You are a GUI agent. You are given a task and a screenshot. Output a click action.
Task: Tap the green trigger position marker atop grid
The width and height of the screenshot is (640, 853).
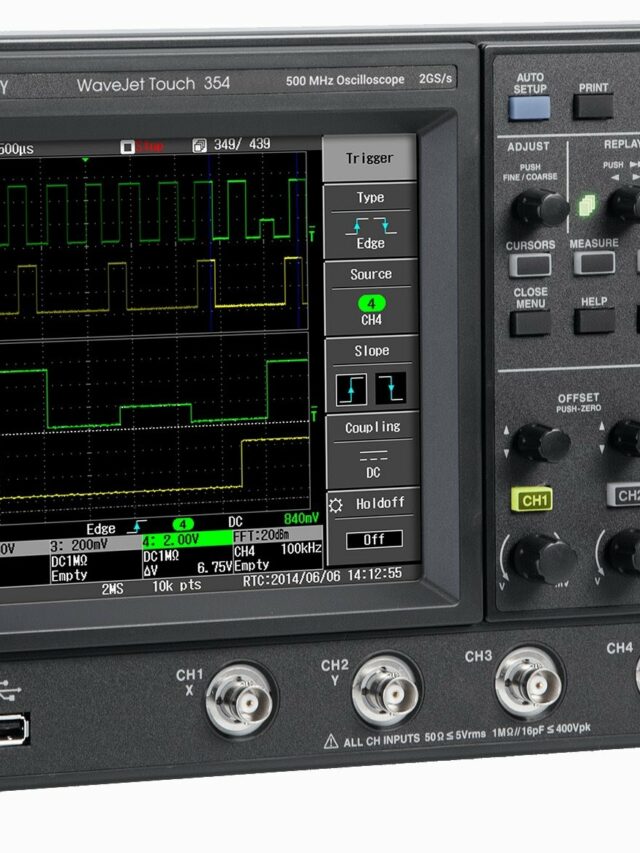pyautogui.click(x=85, y=159)
